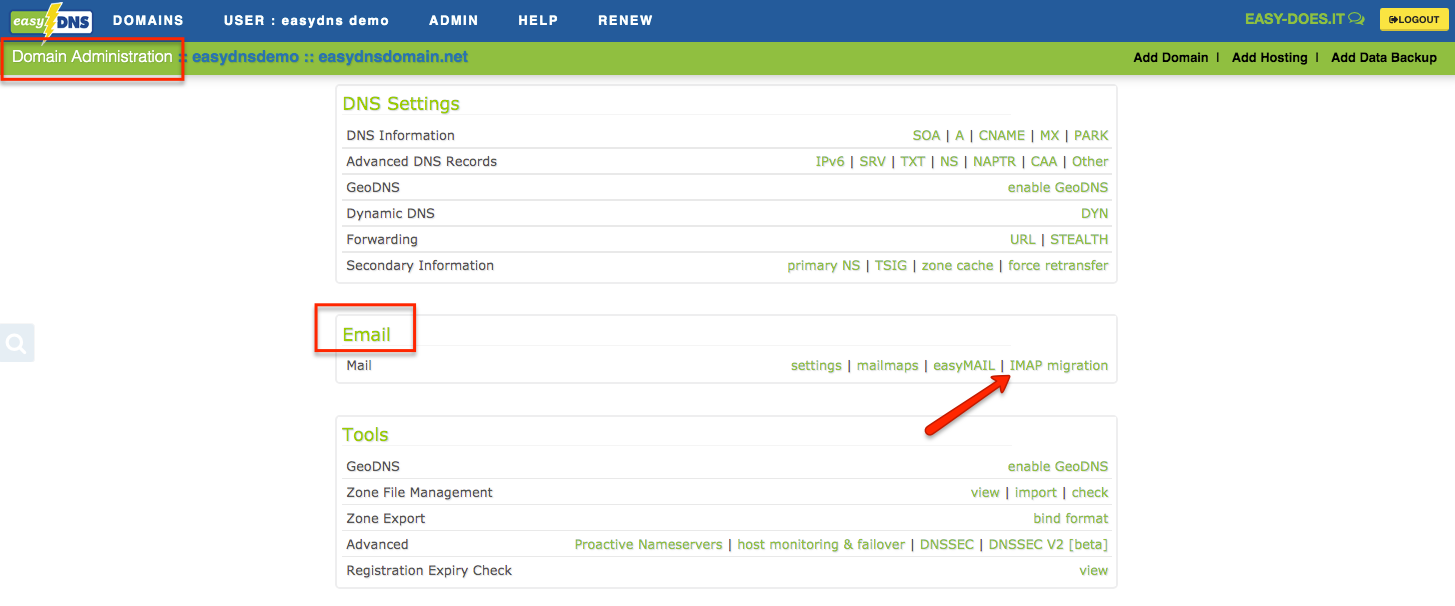Screen dimensions: 1455x606
Task: Click the Email section heading
Action: (366, 335)
